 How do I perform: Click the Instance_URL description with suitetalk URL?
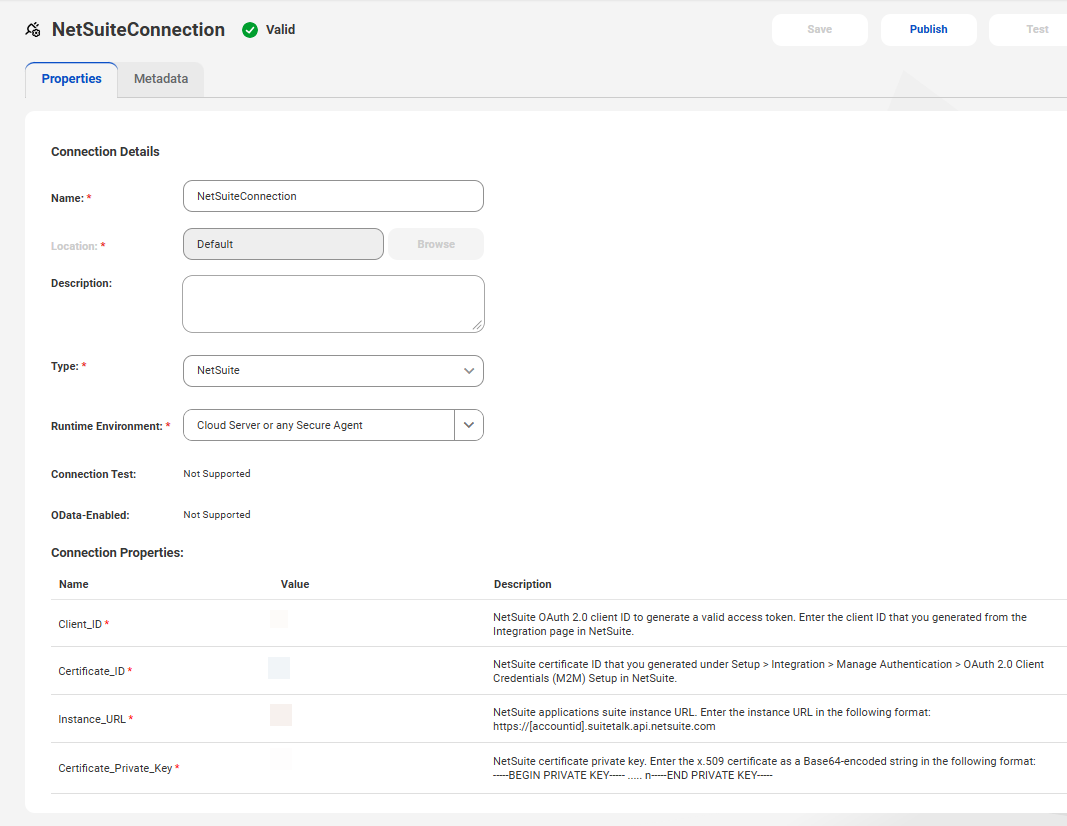click(711, 719)
